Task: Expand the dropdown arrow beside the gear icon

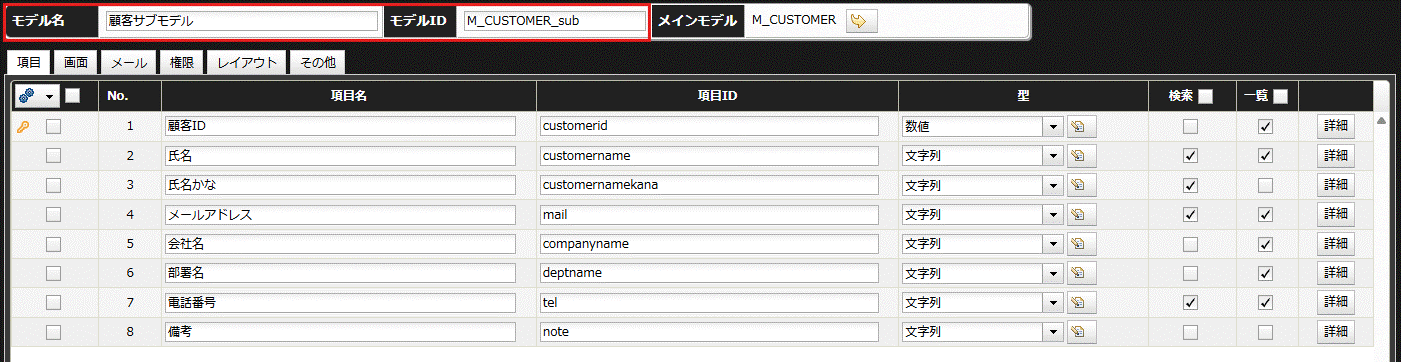Action: 48,97
